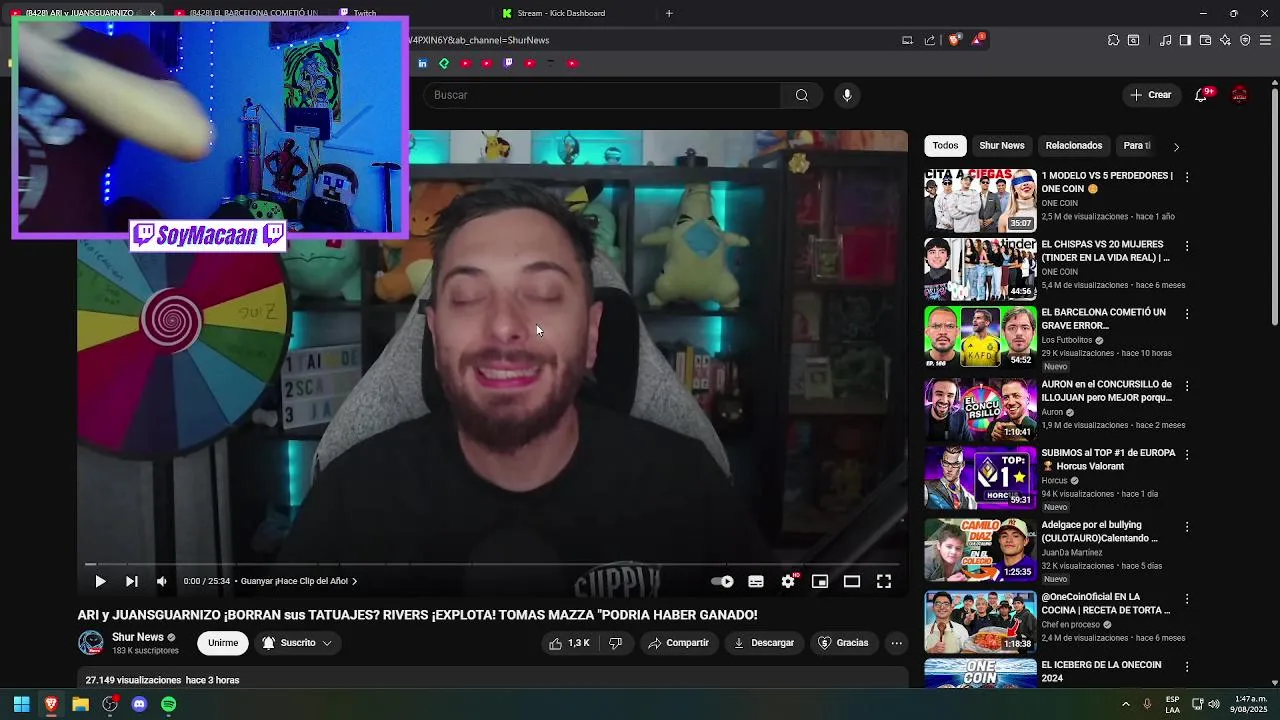The width and height of the screenshot is (1280, 720).
Task: Open the browser hamburger menu
Action: point(1266,40)
